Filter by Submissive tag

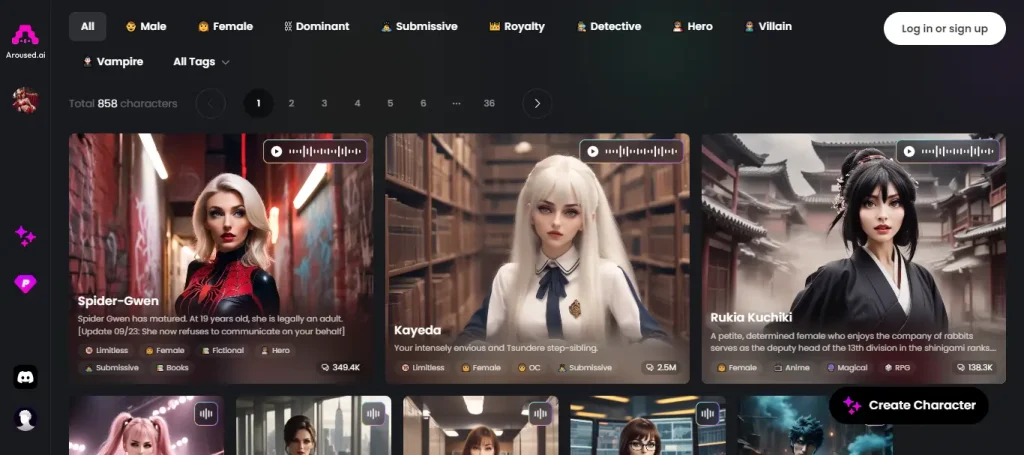[419, 27]
